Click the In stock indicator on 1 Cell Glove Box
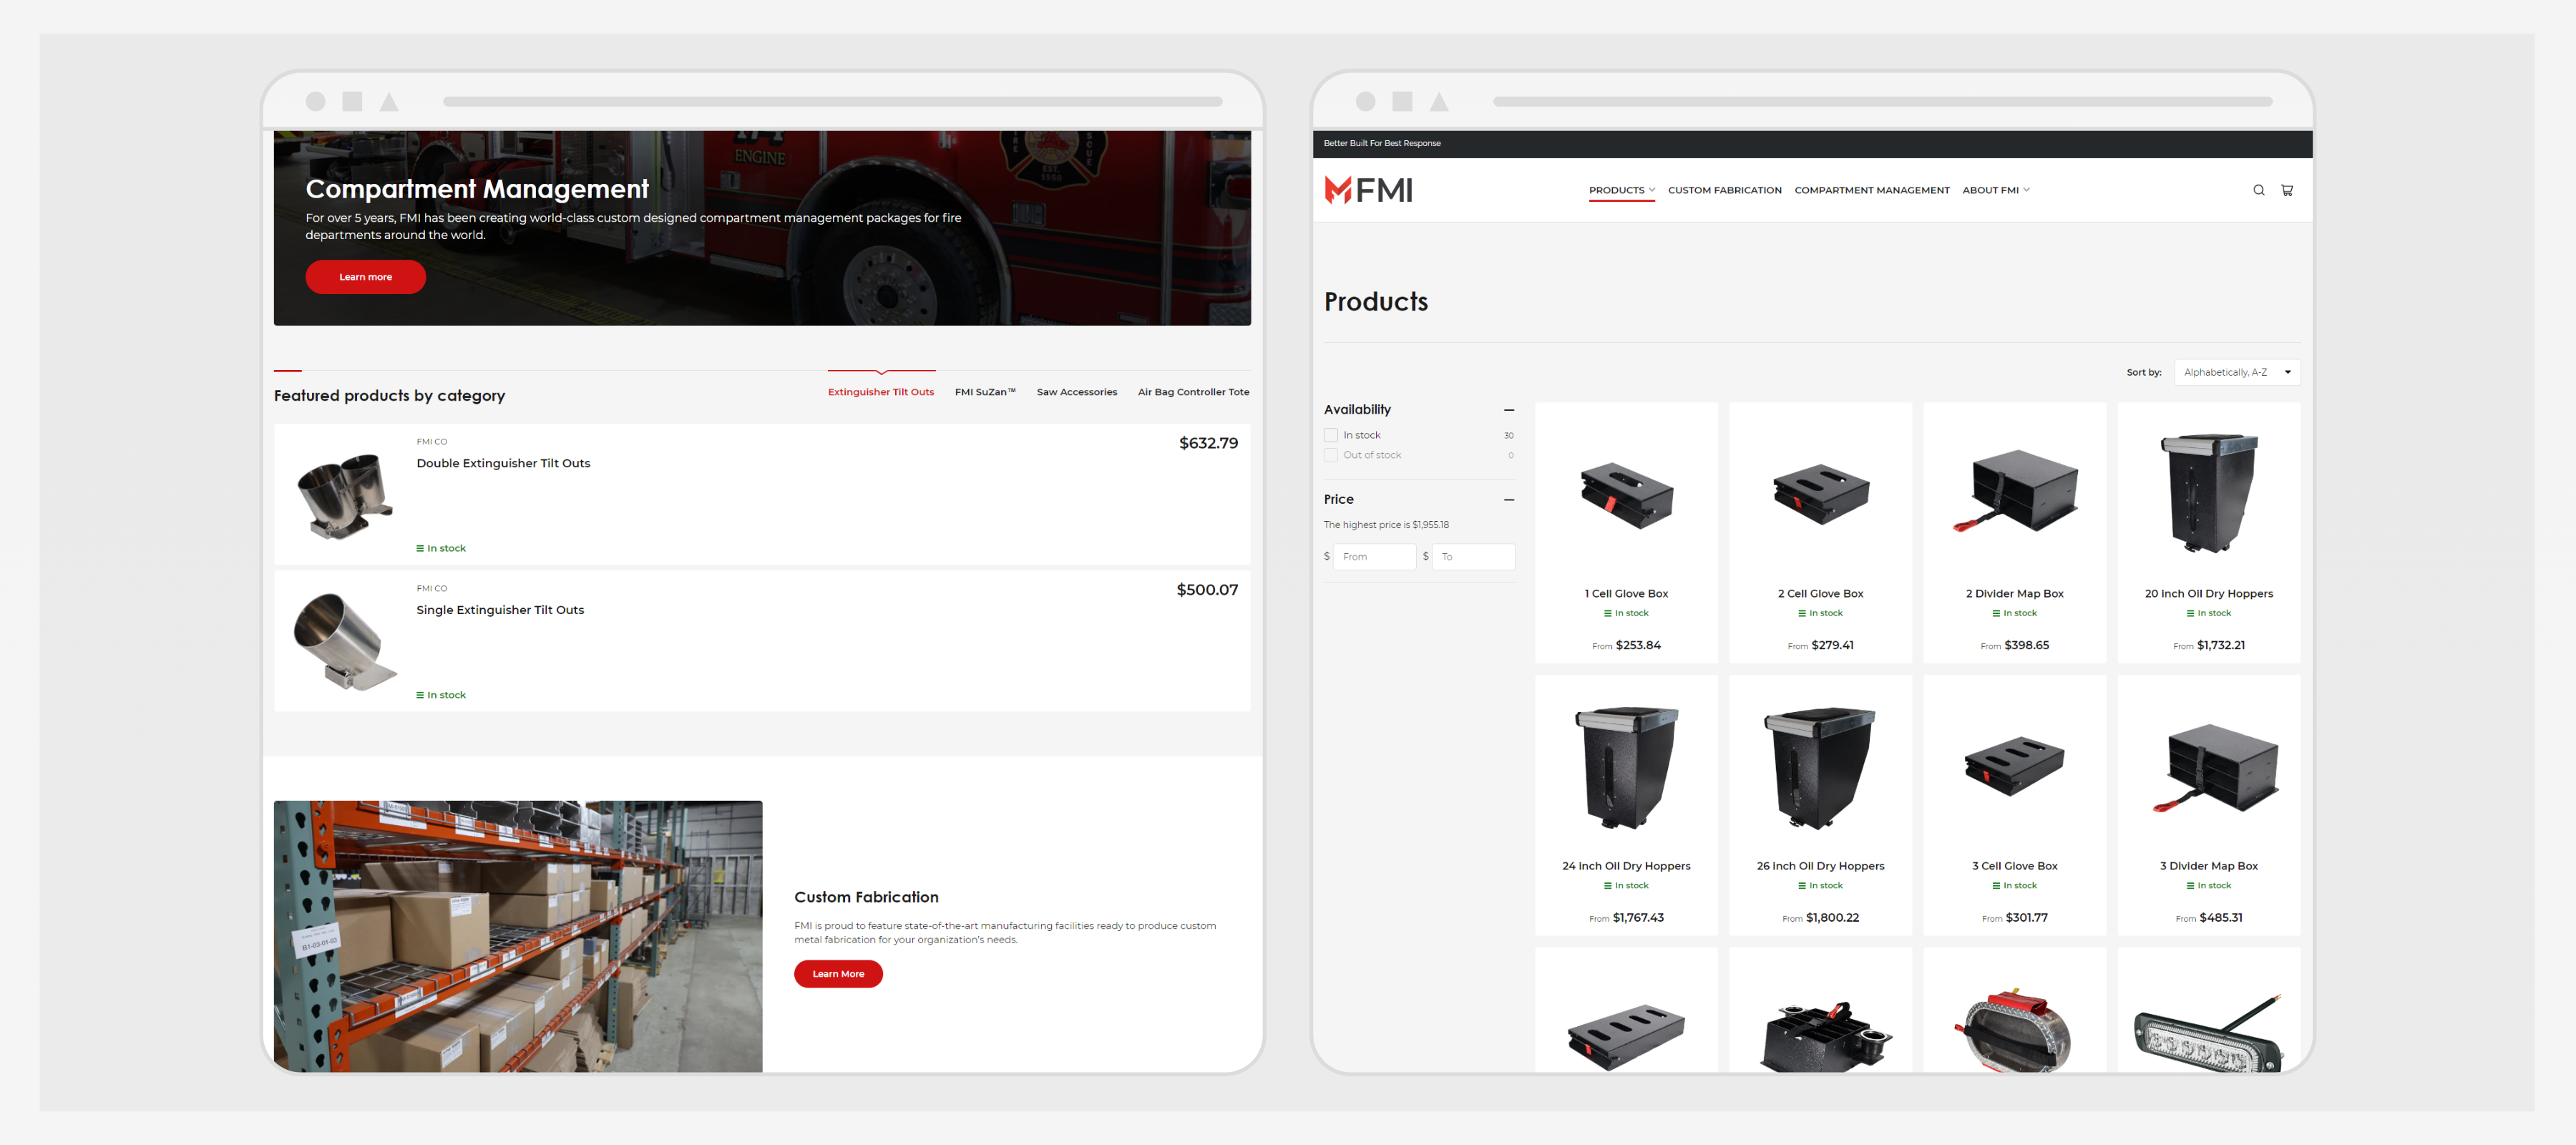 [x=1626, y=612]
